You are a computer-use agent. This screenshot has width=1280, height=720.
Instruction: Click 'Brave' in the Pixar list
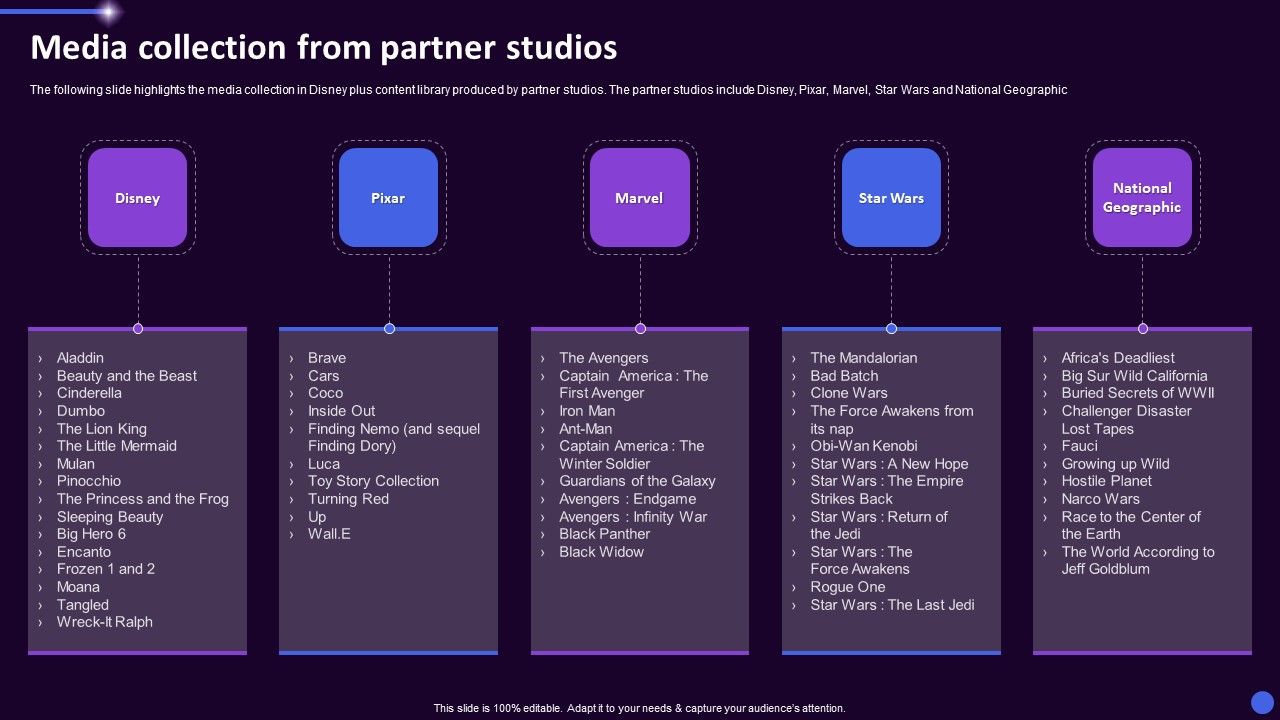point(327,358)
